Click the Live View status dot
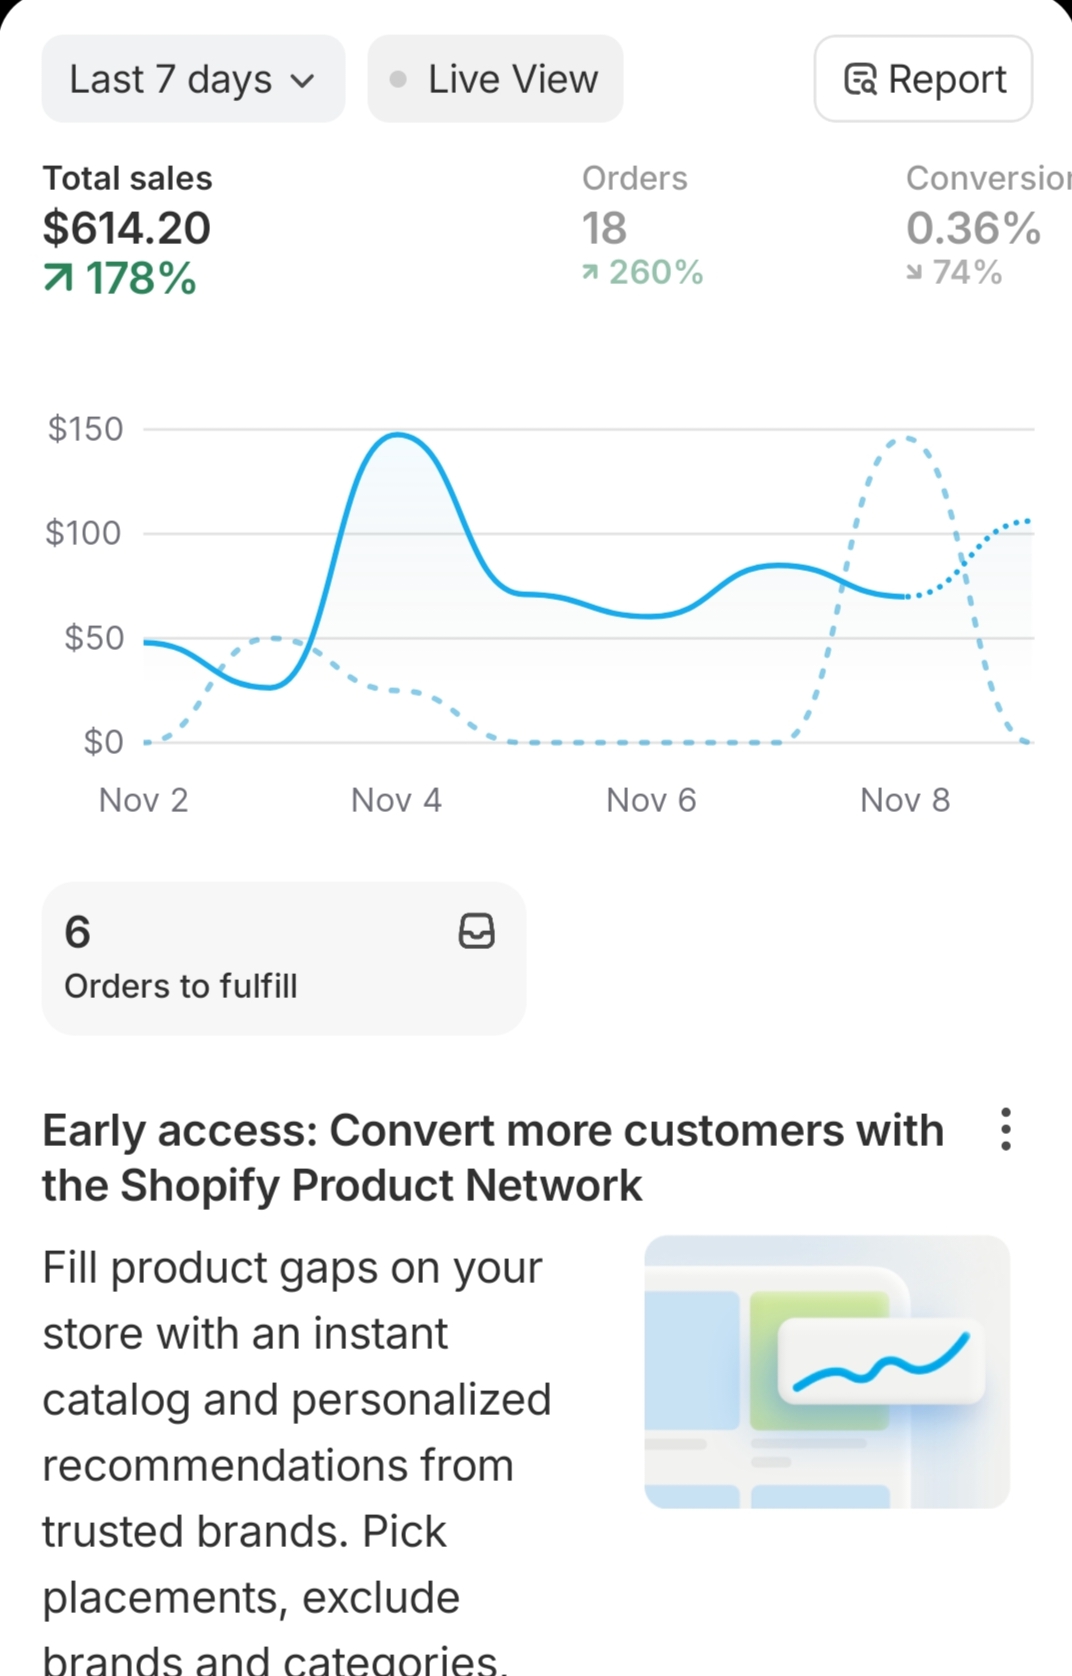1072x1676 pixels. (398, 79)
